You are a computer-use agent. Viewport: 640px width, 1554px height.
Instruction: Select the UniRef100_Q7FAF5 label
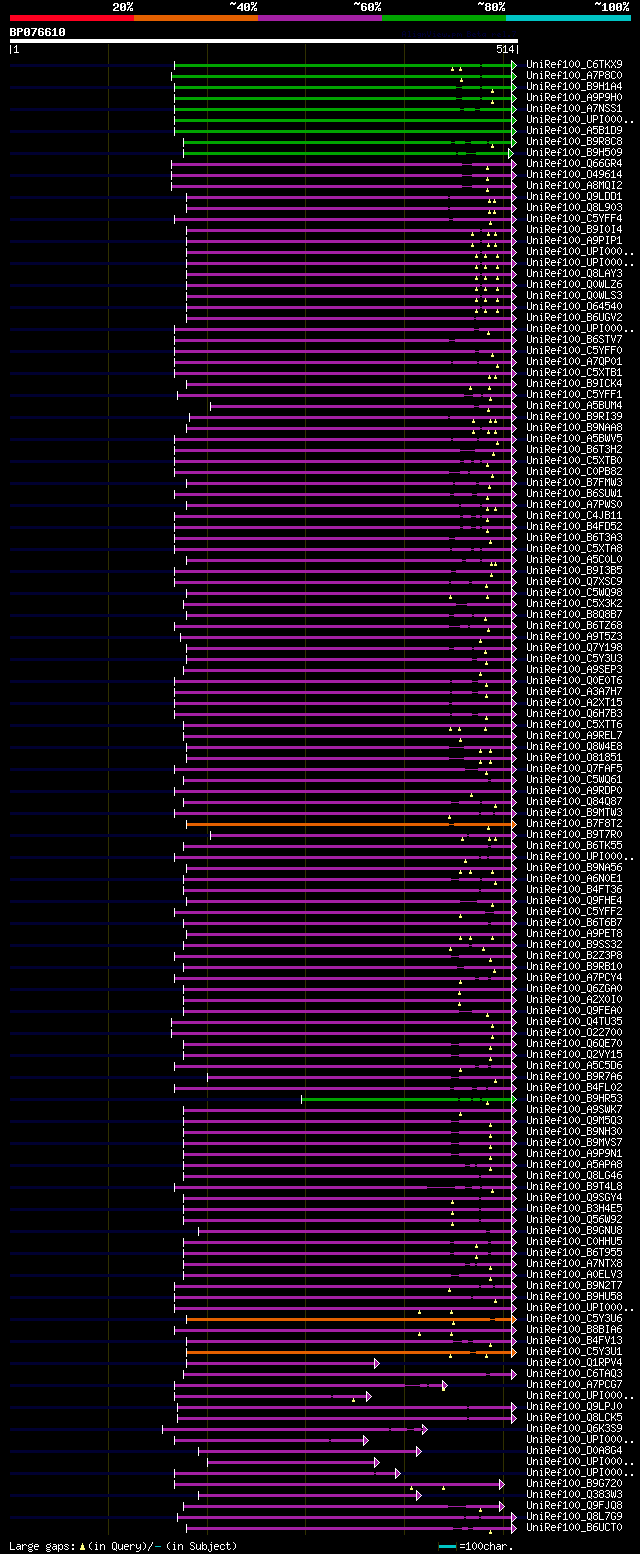pos(574,768)
